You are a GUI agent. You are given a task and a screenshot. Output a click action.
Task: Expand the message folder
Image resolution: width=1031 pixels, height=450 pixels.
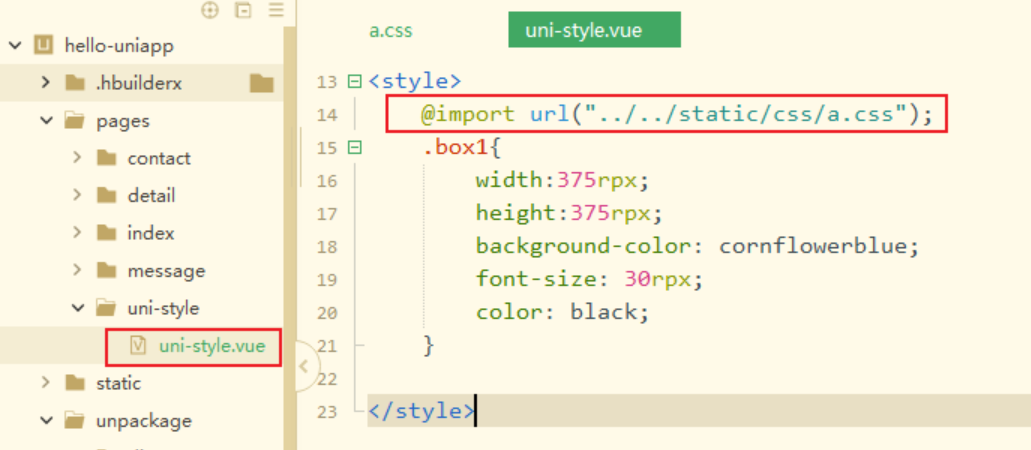[x=77, y=270]
